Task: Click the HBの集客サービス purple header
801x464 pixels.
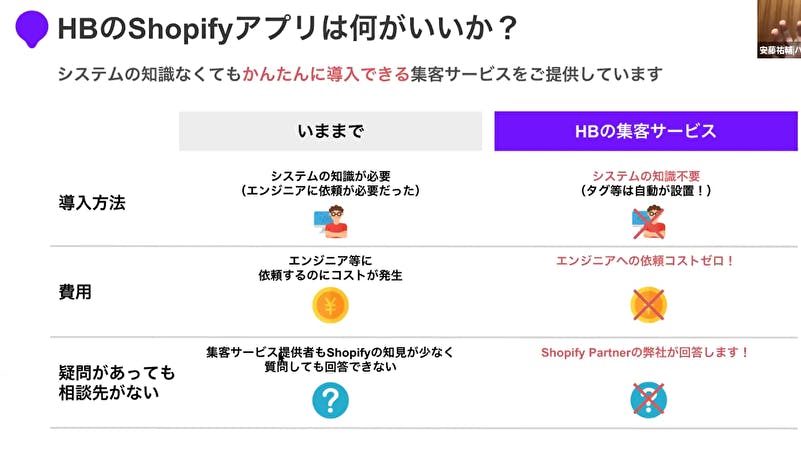Action: tap(646, 131)
